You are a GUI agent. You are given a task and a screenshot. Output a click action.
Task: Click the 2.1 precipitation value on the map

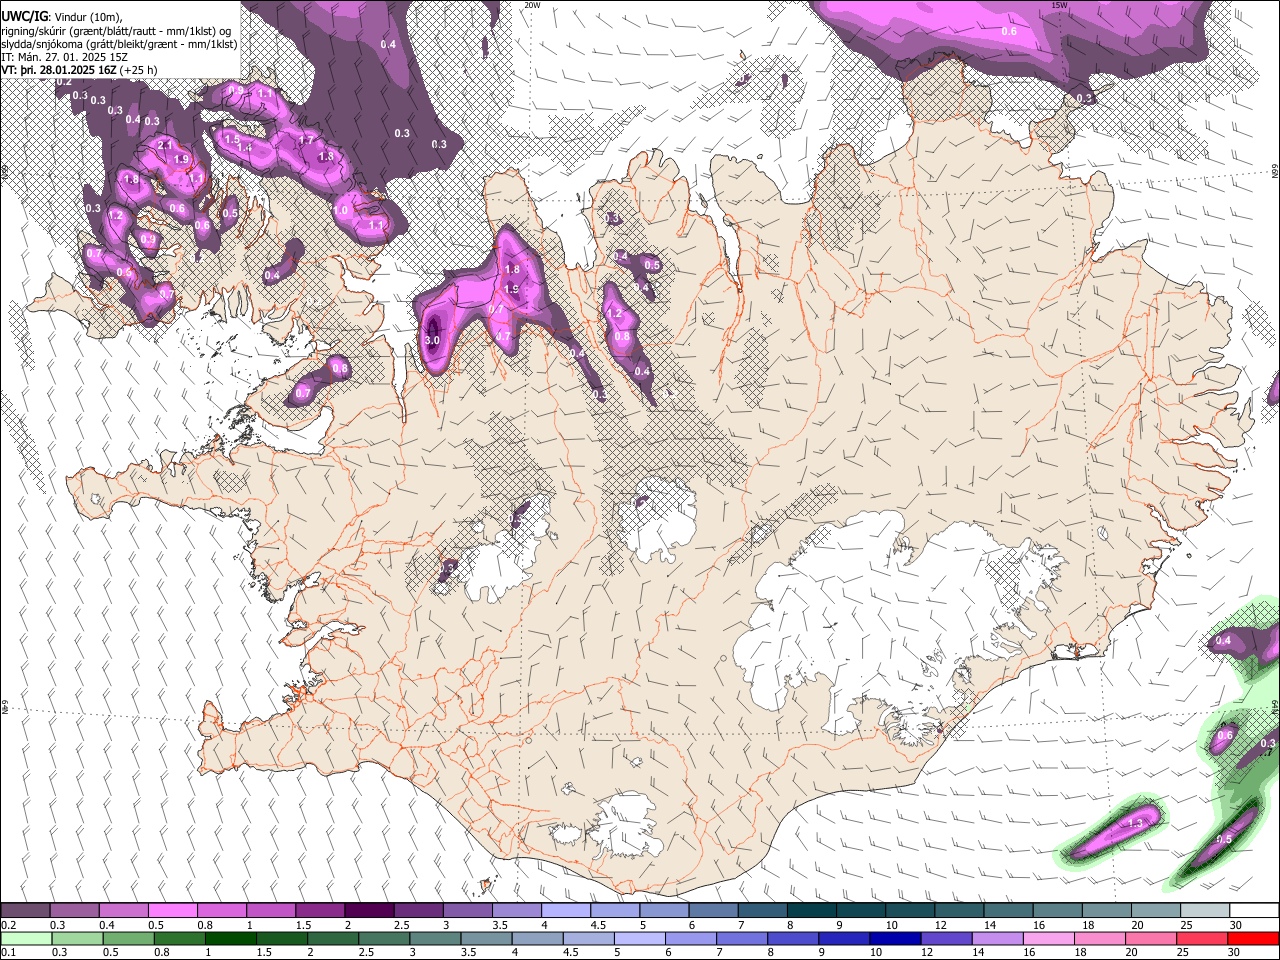click(166, 145)
